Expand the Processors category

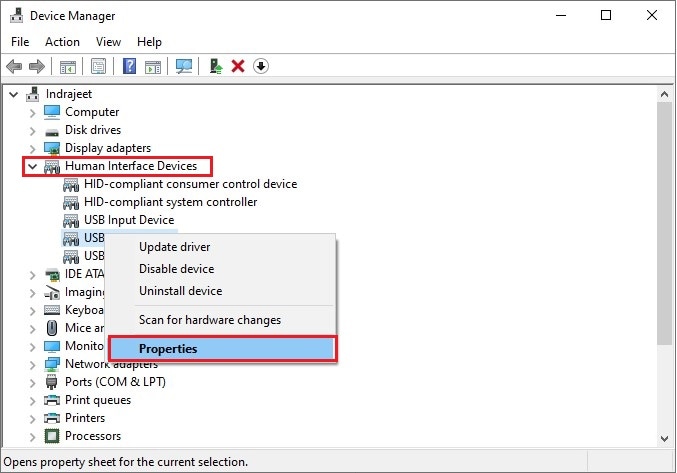[x=33, y=436]
